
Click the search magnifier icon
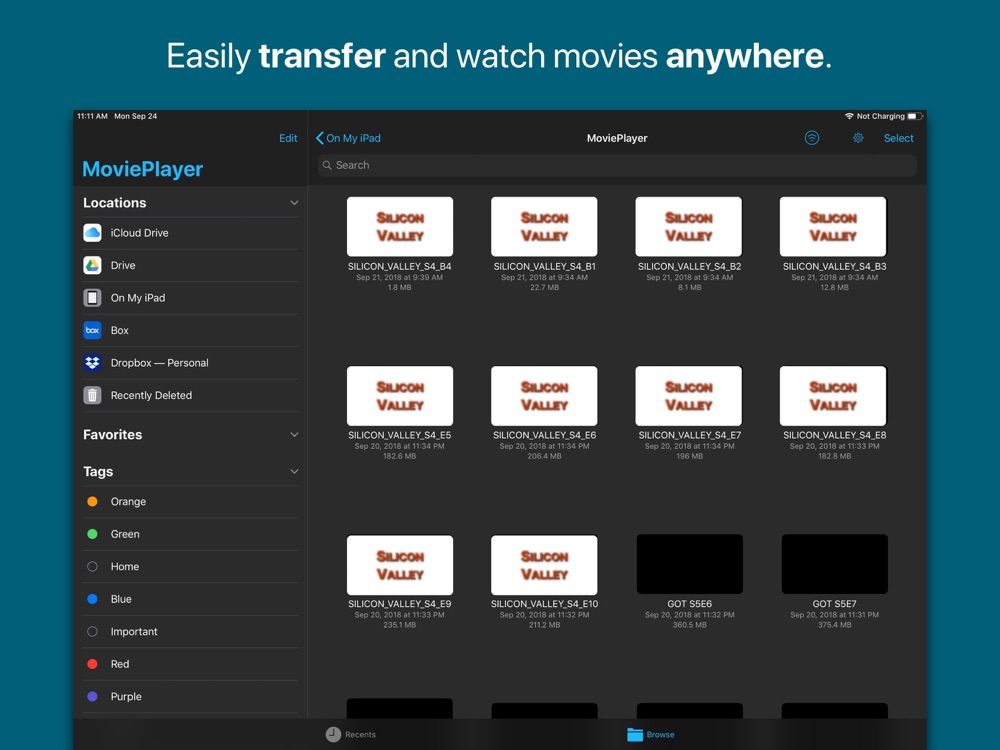point(327,165)
